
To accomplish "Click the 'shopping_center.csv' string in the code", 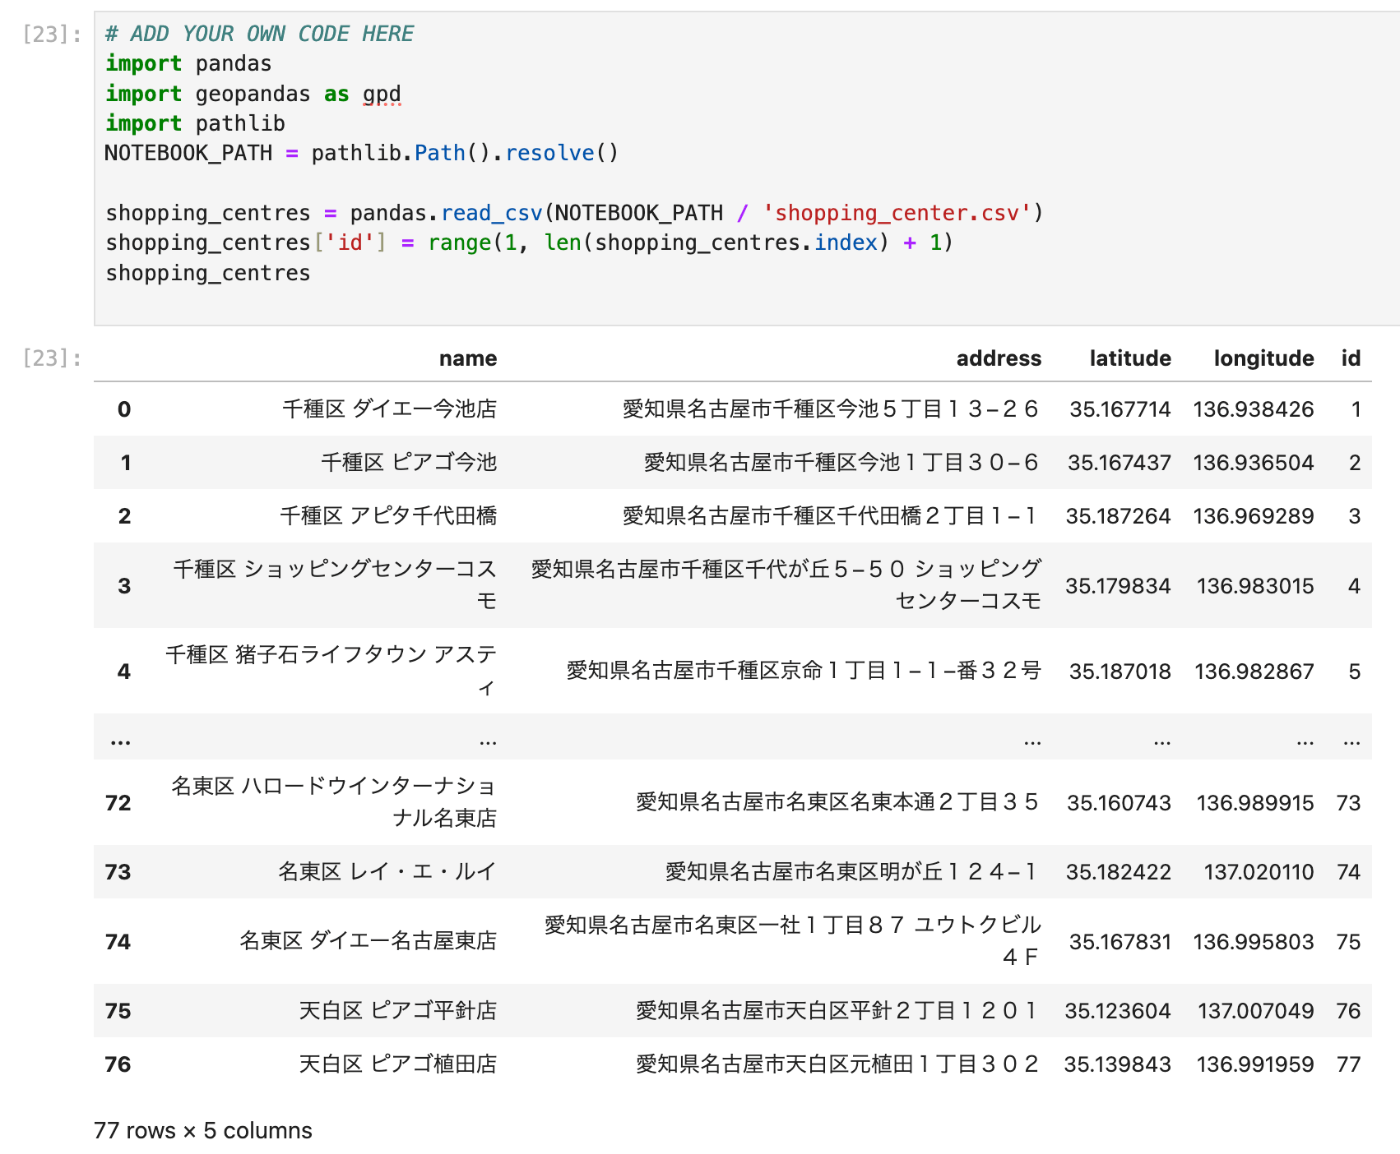I will point(897,213).
